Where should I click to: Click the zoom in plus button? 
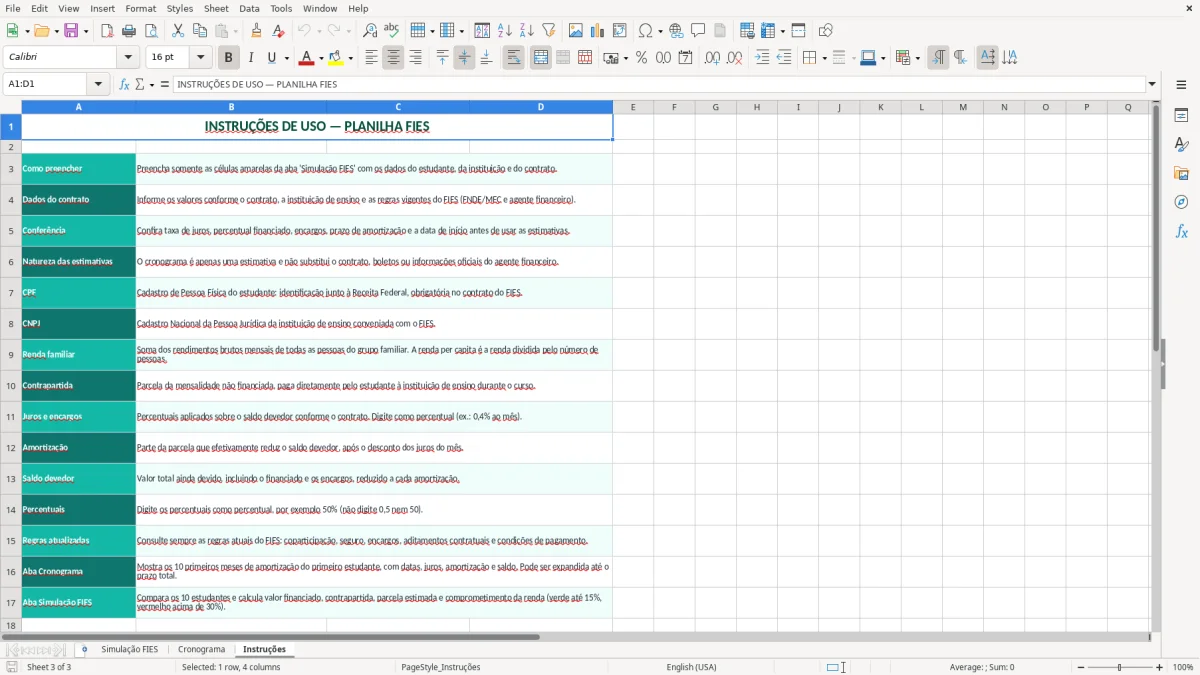coord(1160,667)
